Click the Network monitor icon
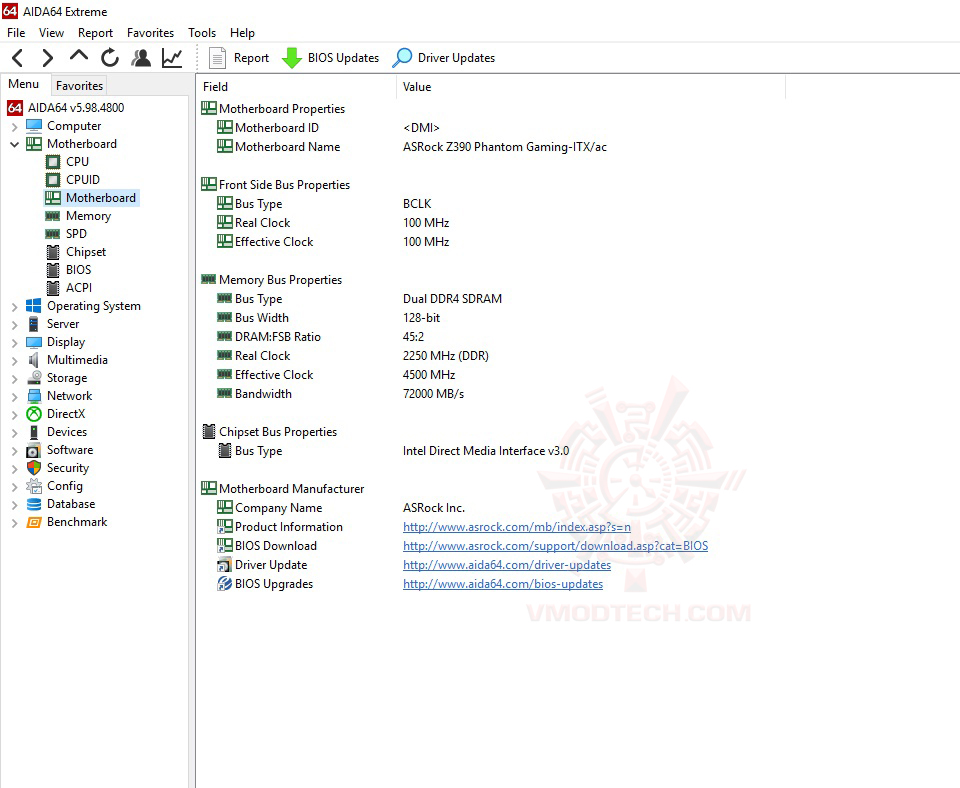 pos(34,396)
